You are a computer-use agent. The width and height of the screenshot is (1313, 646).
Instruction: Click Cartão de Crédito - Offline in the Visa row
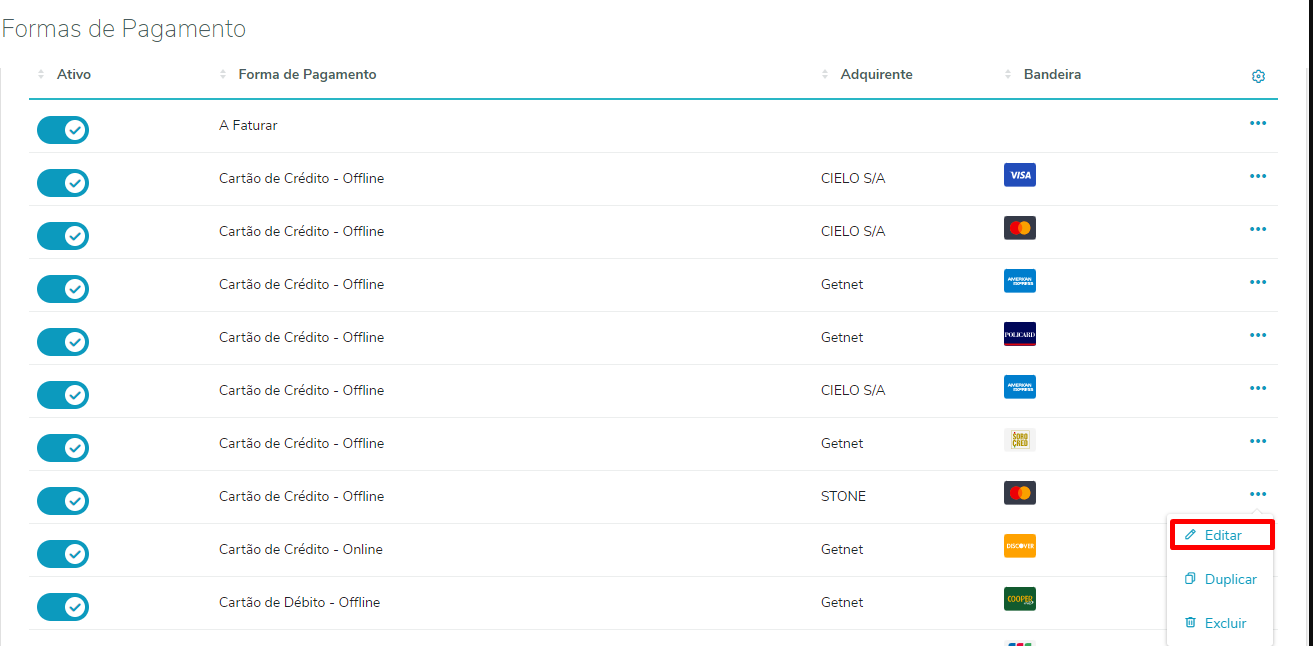tap(301, 178)
